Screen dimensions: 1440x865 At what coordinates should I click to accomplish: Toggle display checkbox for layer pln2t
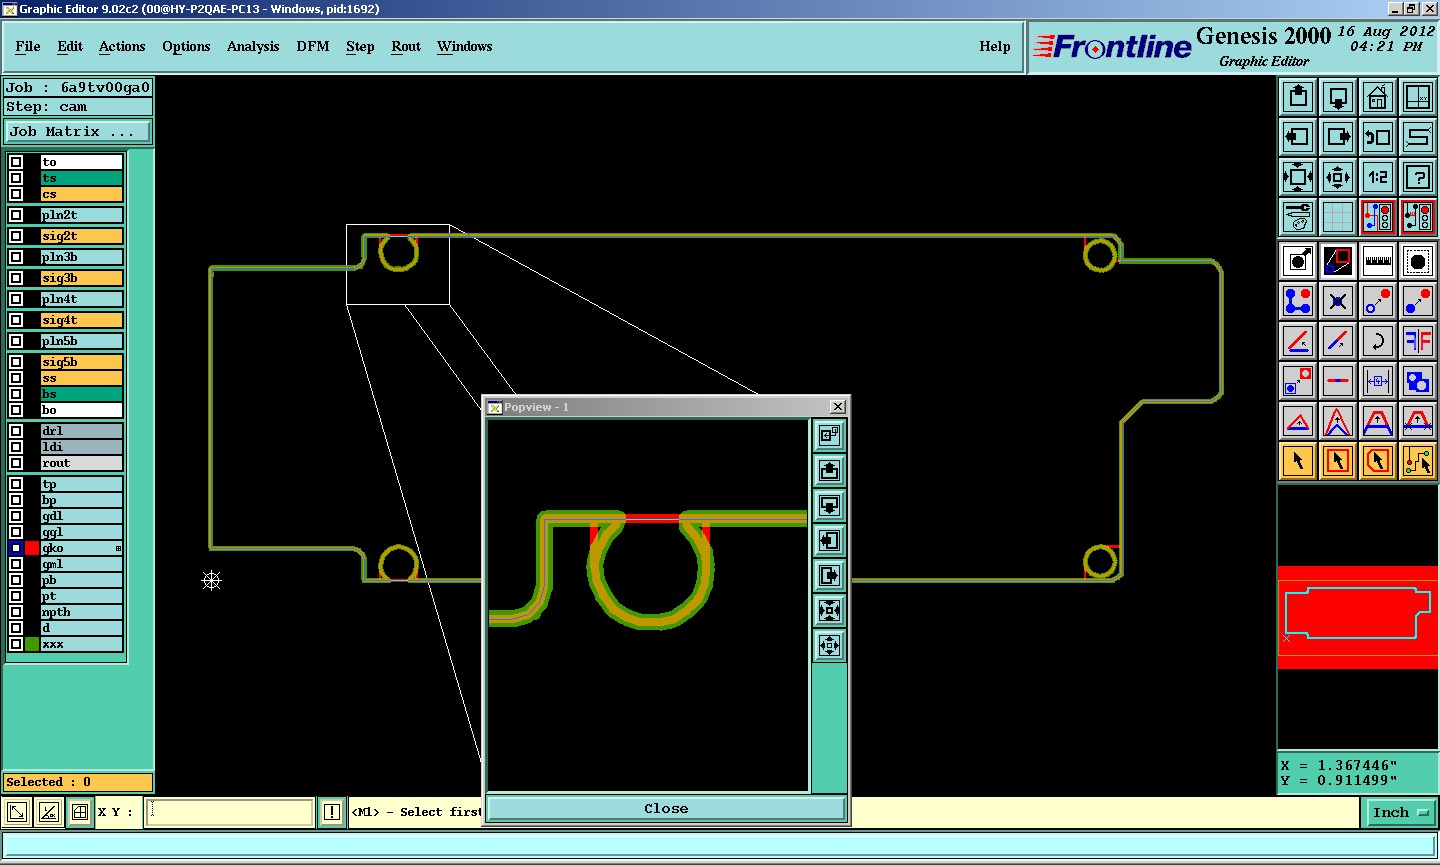point(16,215)
